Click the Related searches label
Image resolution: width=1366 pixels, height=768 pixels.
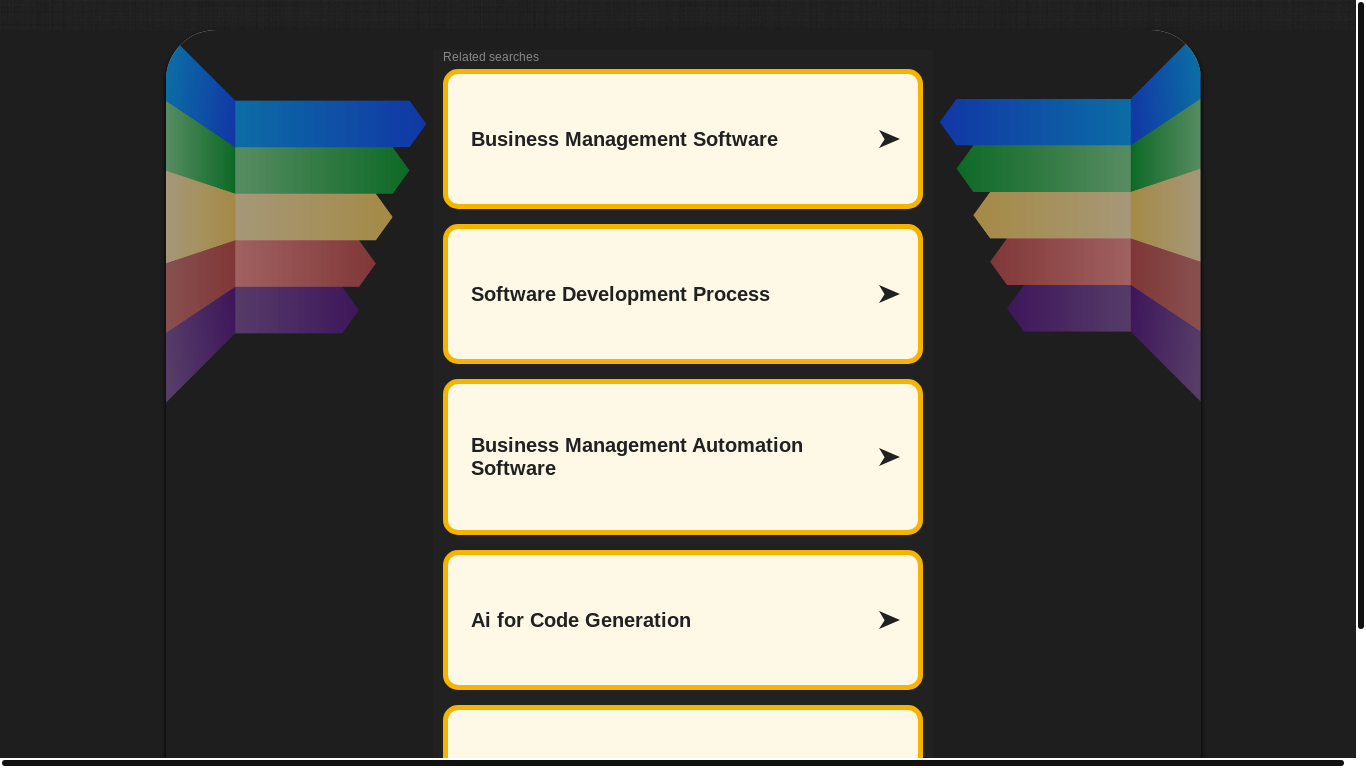click(x=491, y=57)
